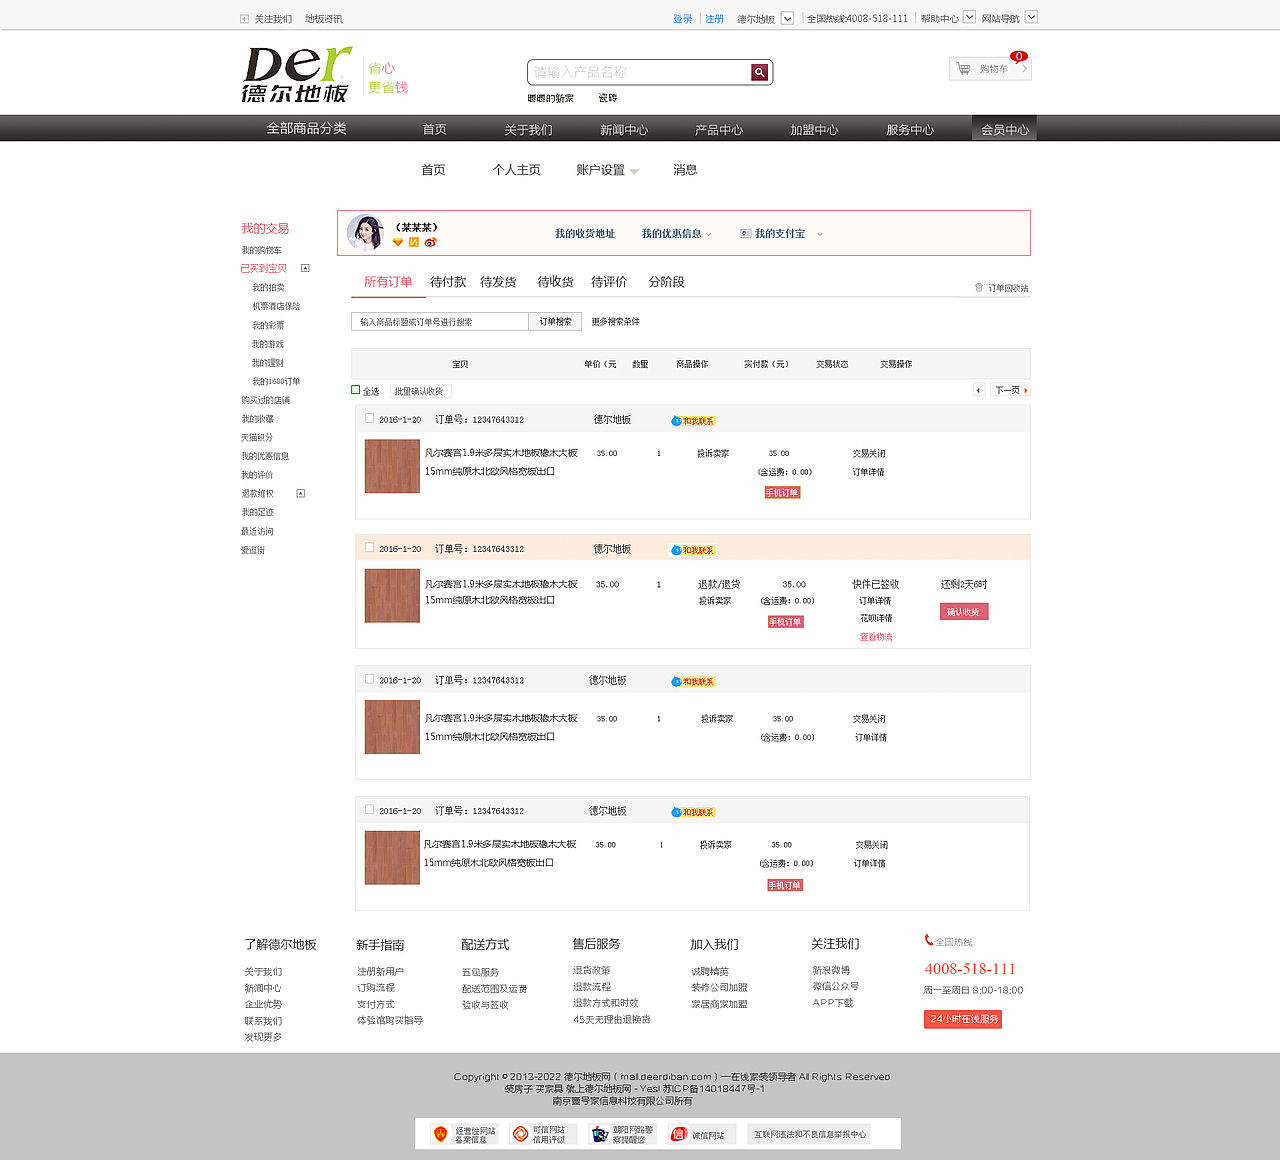The image size is (1280, 1160).
Task: Open fourth order's product thumbnail
Action: [392, 858]
